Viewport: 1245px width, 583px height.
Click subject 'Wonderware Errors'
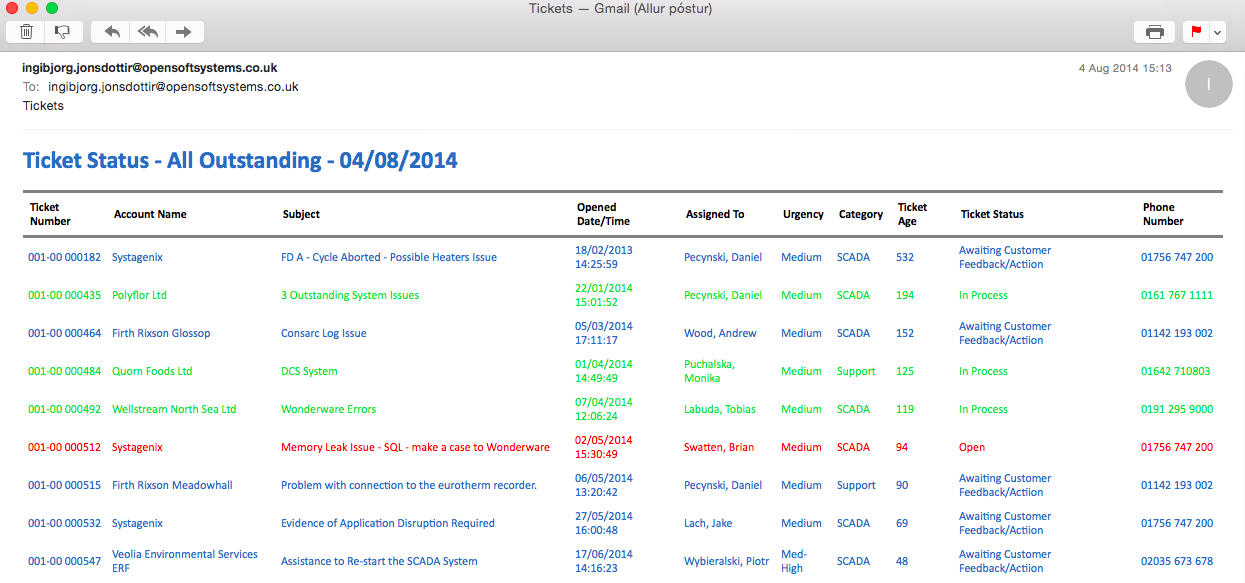tap(329, 409)
